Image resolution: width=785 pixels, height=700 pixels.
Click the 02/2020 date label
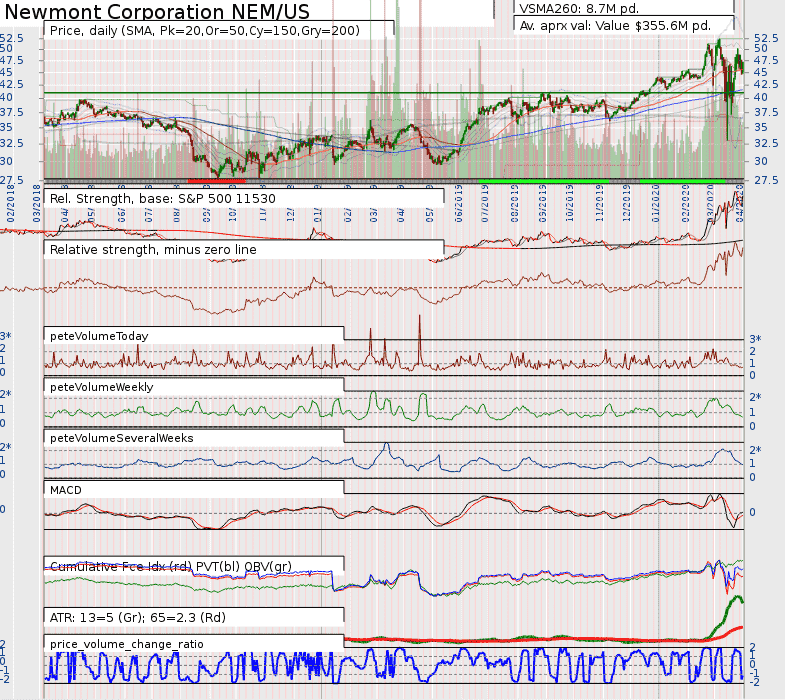pyautogui.click(x=685, y=203)
